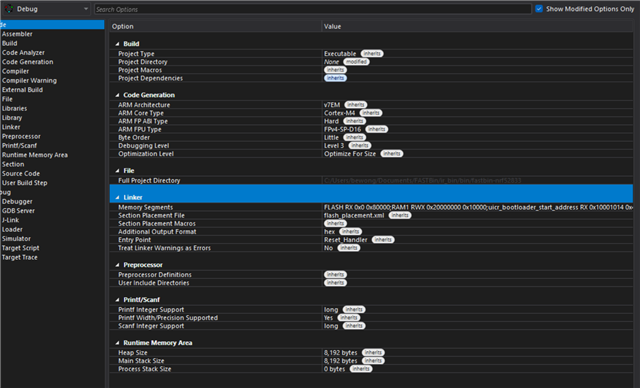Collapse the Linker options group

click(x=117, y=197)
